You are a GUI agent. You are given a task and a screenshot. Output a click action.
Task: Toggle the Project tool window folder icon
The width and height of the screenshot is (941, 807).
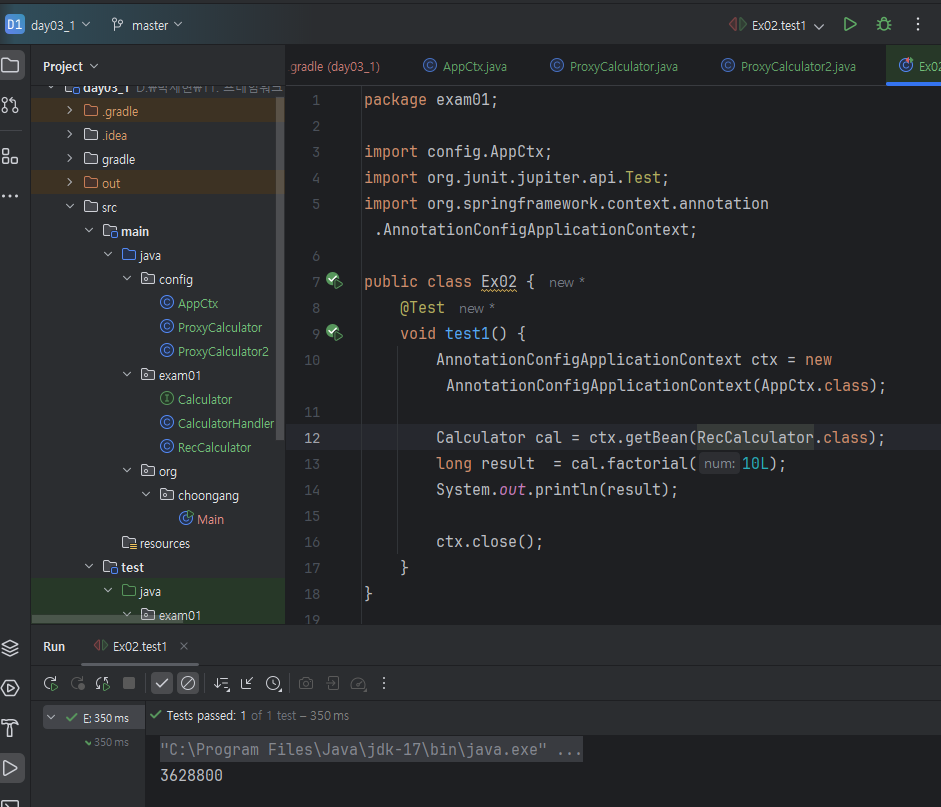10,66
